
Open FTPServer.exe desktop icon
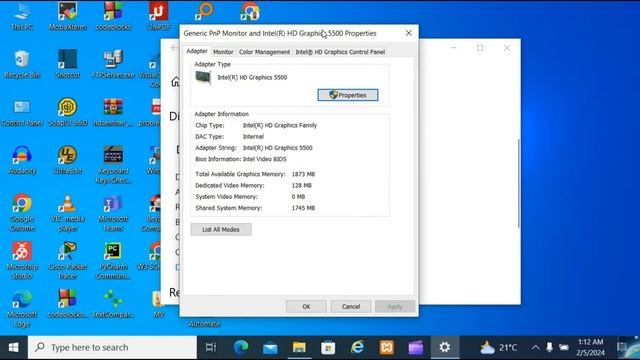pyautogui.click(x=113, y=64)
